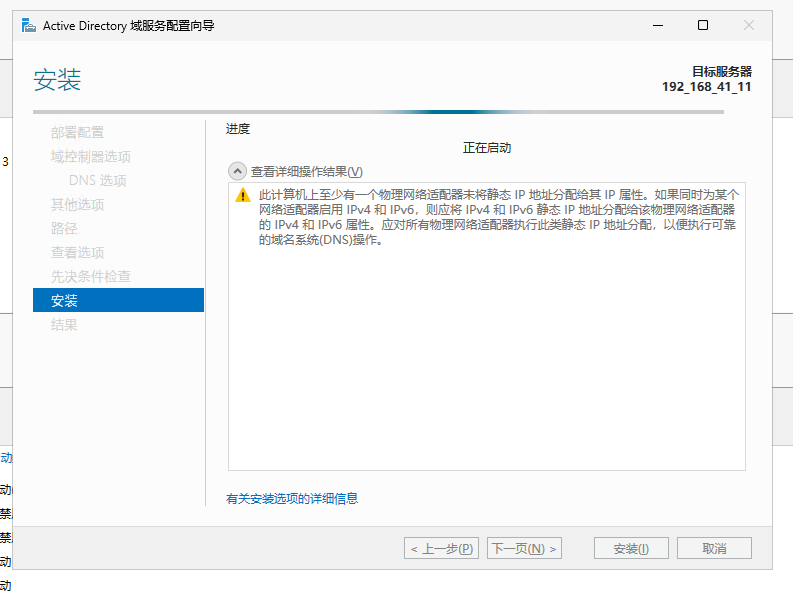Click the 目标服务器 label
793x592 pixels.
722,71
